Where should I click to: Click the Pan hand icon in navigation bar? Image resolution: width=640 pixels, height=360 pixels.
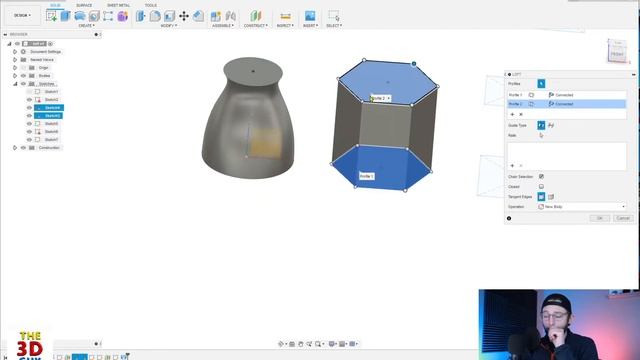click(300, 344)
